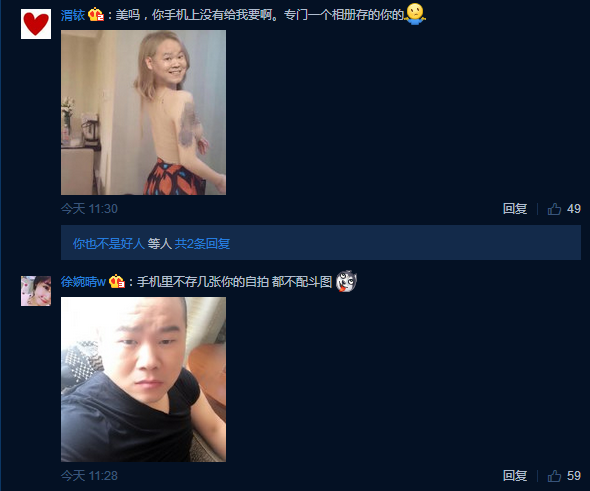Reply to the comment posted at 11:28

pyautogui.click(x=515, y=476)
